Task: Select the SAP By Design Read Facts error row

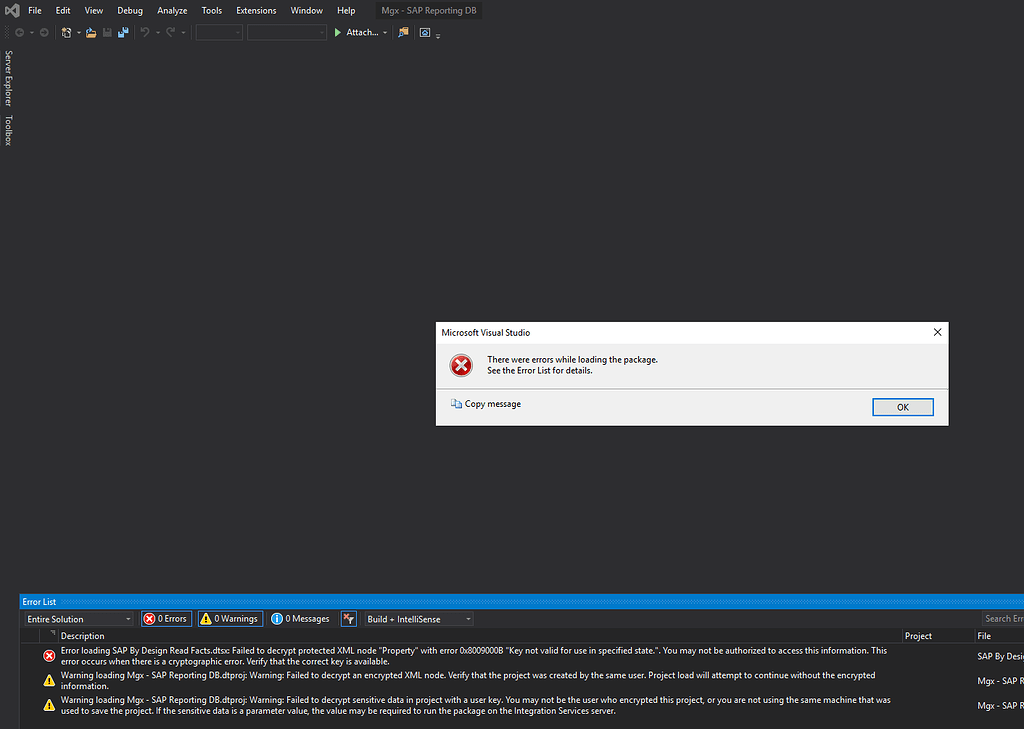Action: pos(470,656)
